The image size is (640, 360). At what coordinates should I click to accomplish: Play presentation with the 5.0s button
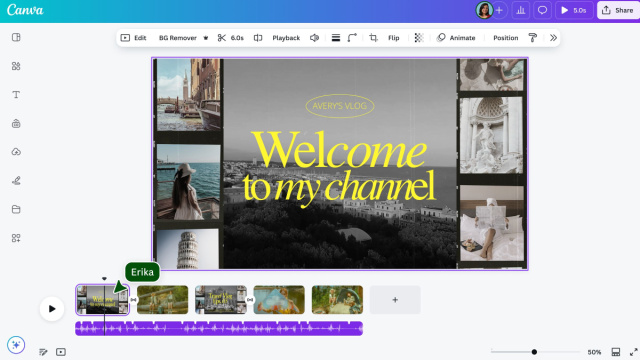point(574,10)
